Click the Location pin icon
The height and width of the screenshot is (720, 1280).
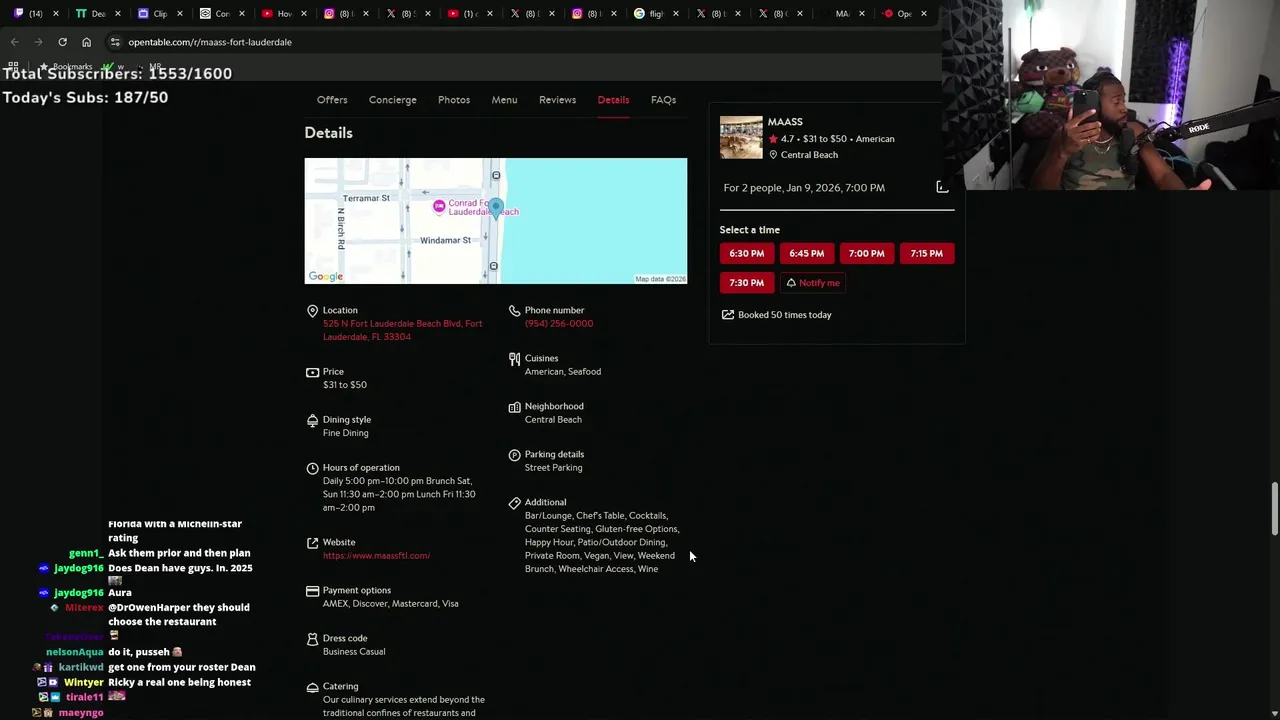click(312, 311)
